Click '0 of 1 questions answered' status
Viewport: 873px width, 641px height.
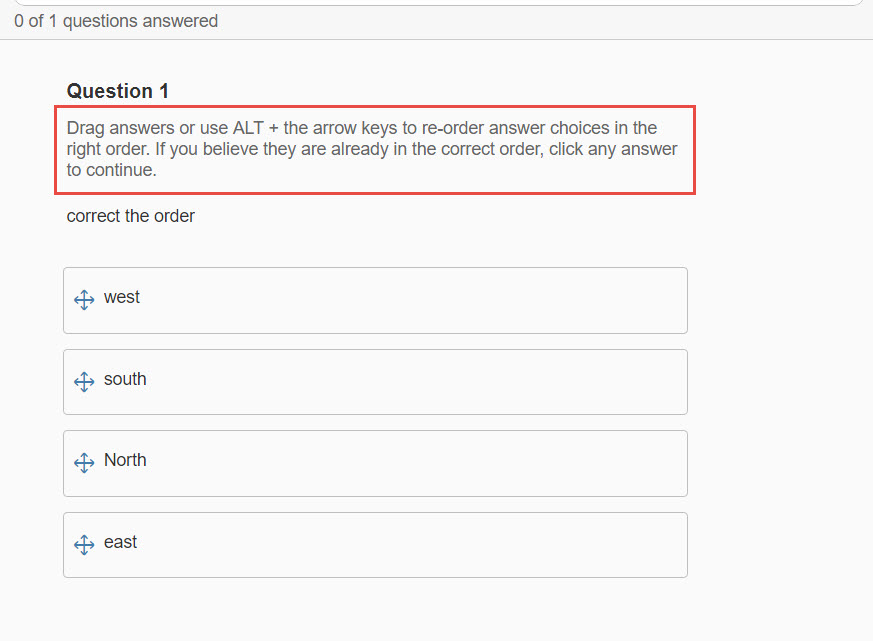coord(116,21)
